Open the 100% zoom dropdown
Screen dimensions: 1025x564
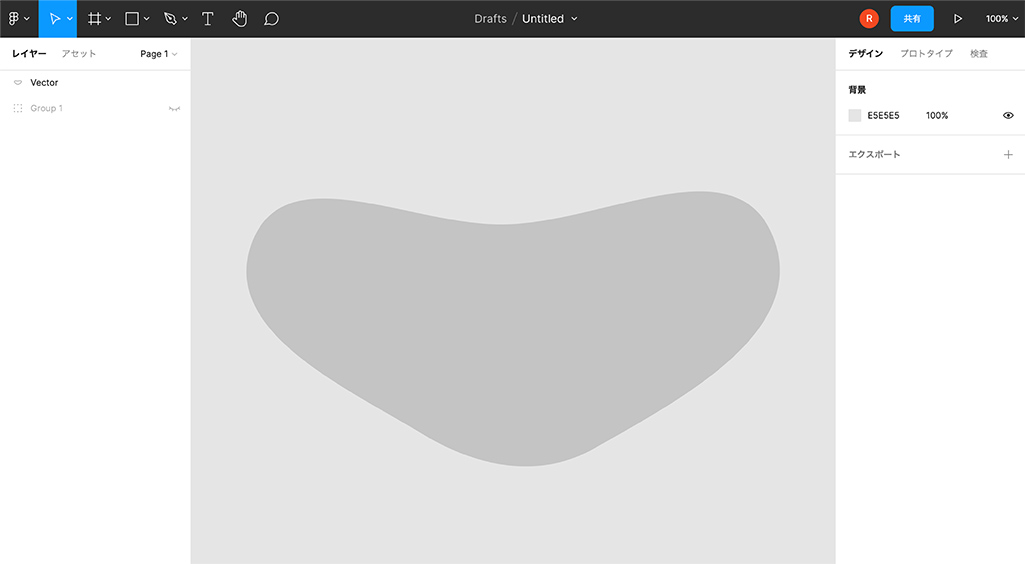click(1001, 18)
